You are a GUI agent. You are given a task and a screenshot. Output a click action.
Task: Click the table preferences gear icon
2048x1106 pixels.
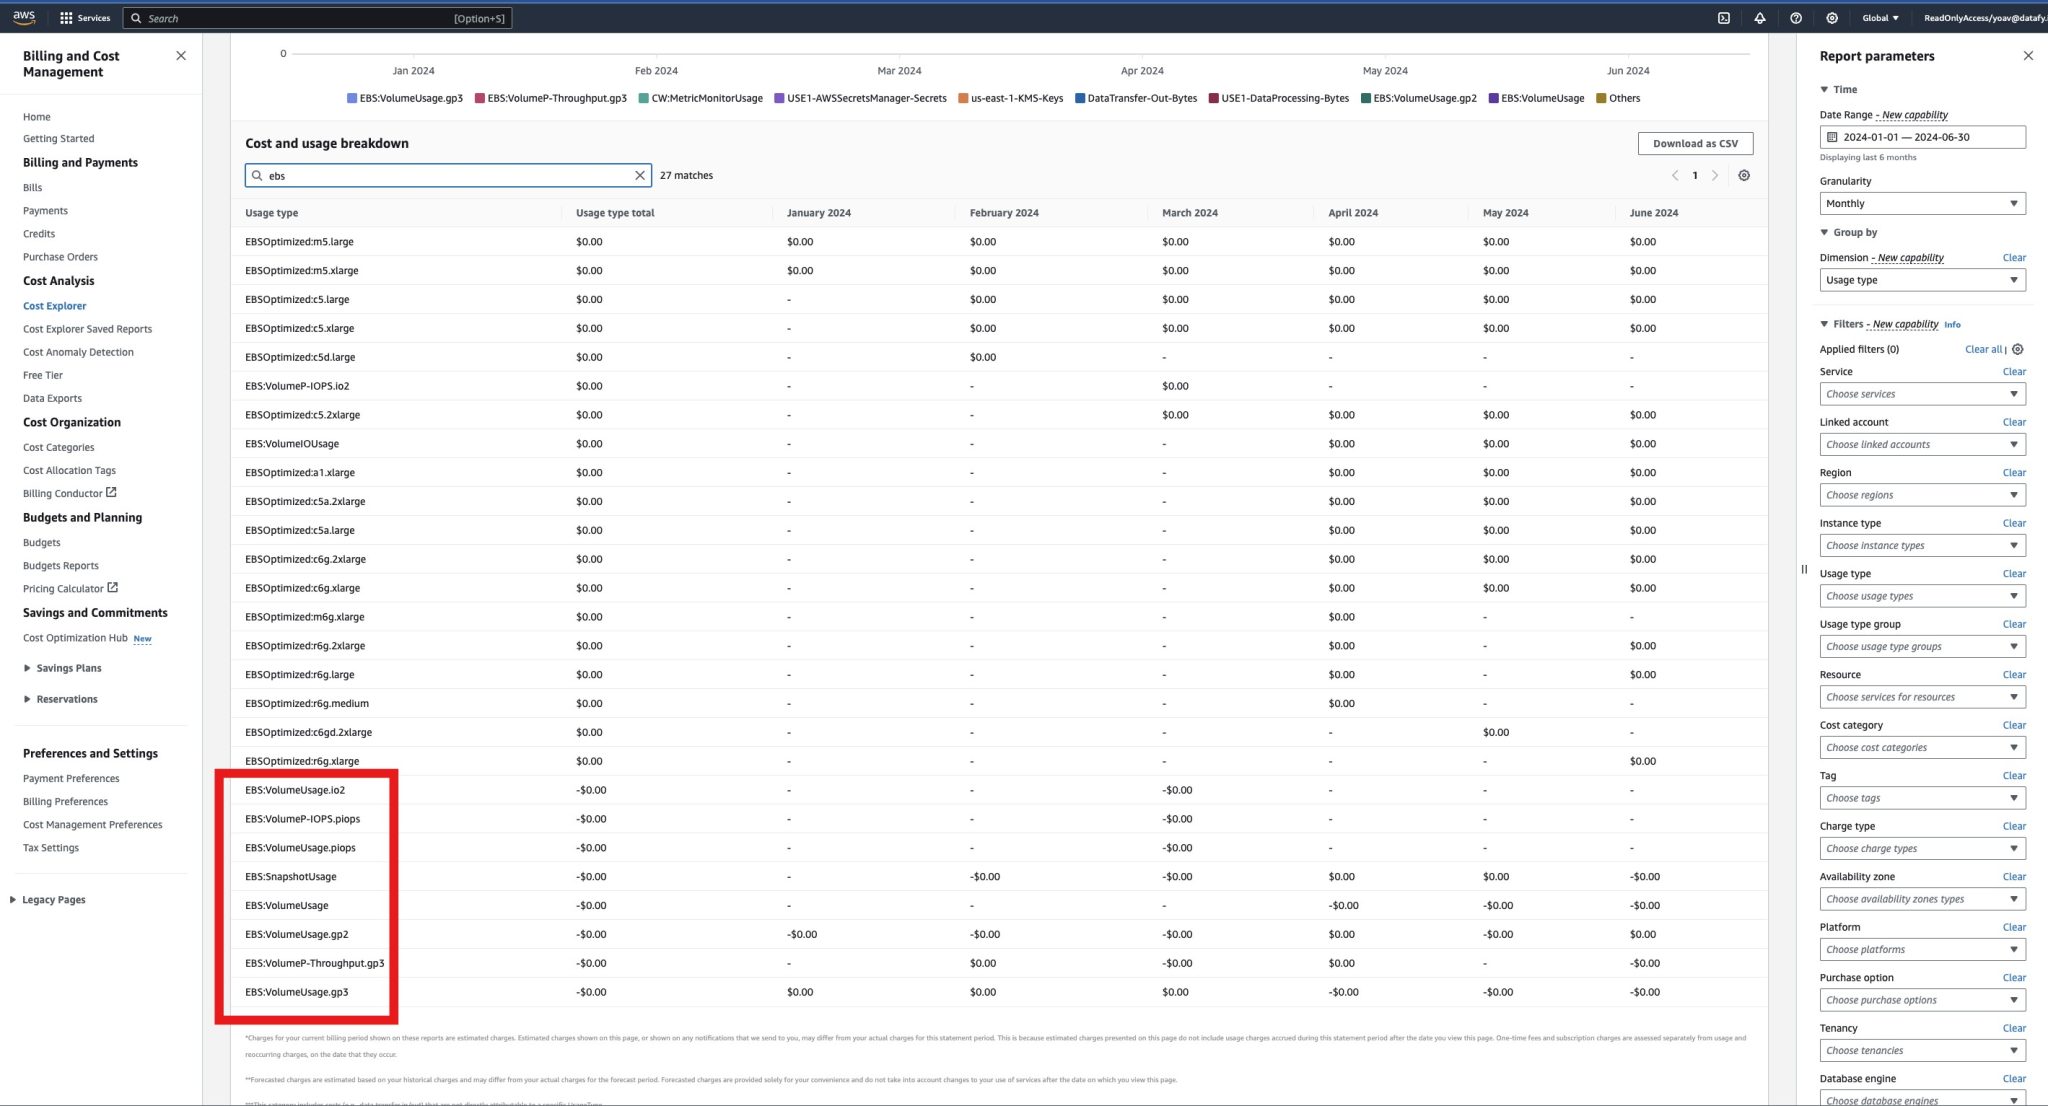tap(1744, 175)
